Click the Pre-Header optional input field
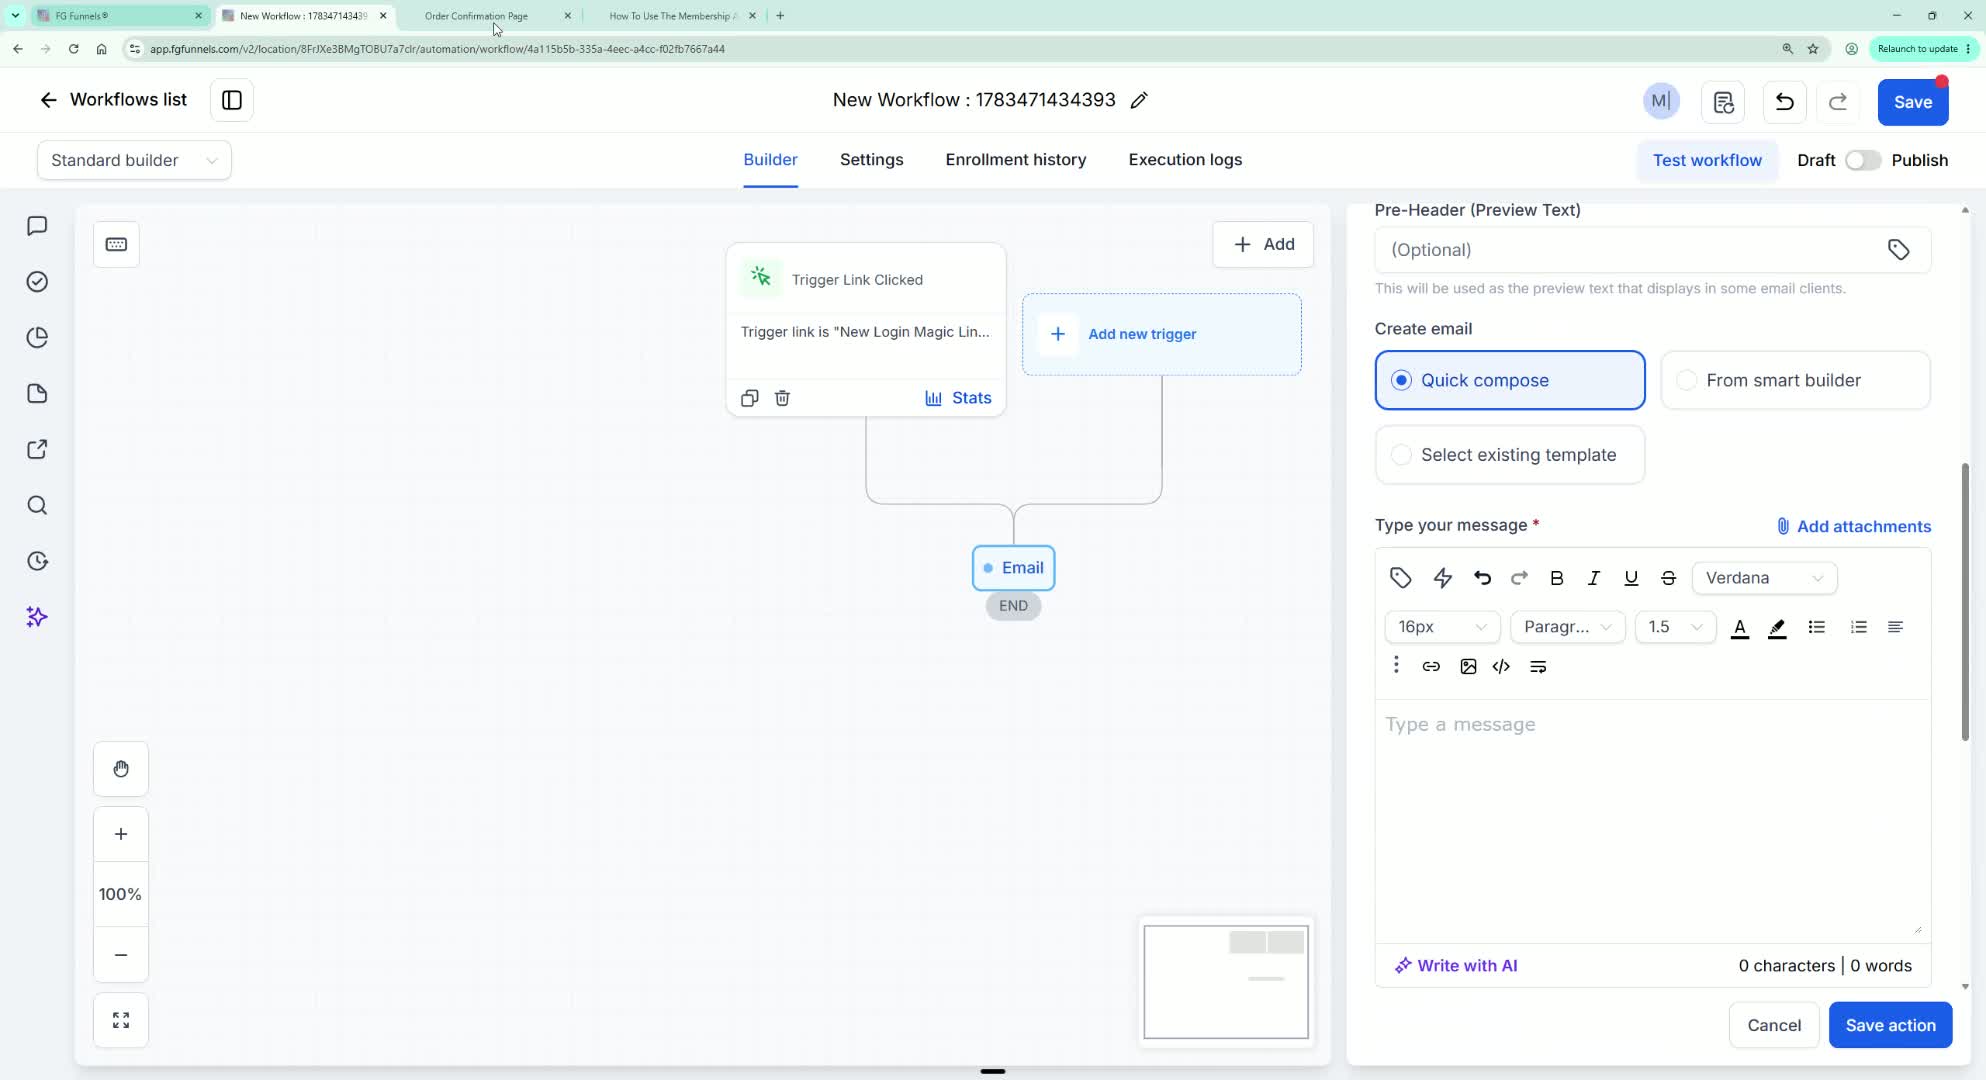1986x1080 pixels. [1652, 250]
